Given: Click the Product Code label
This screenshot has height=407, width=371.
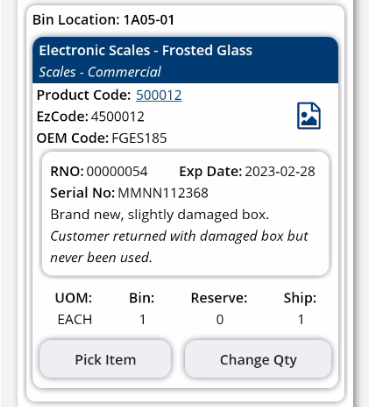Looking at the screenshot, I should pyautogui.click(x=84, y=95).
